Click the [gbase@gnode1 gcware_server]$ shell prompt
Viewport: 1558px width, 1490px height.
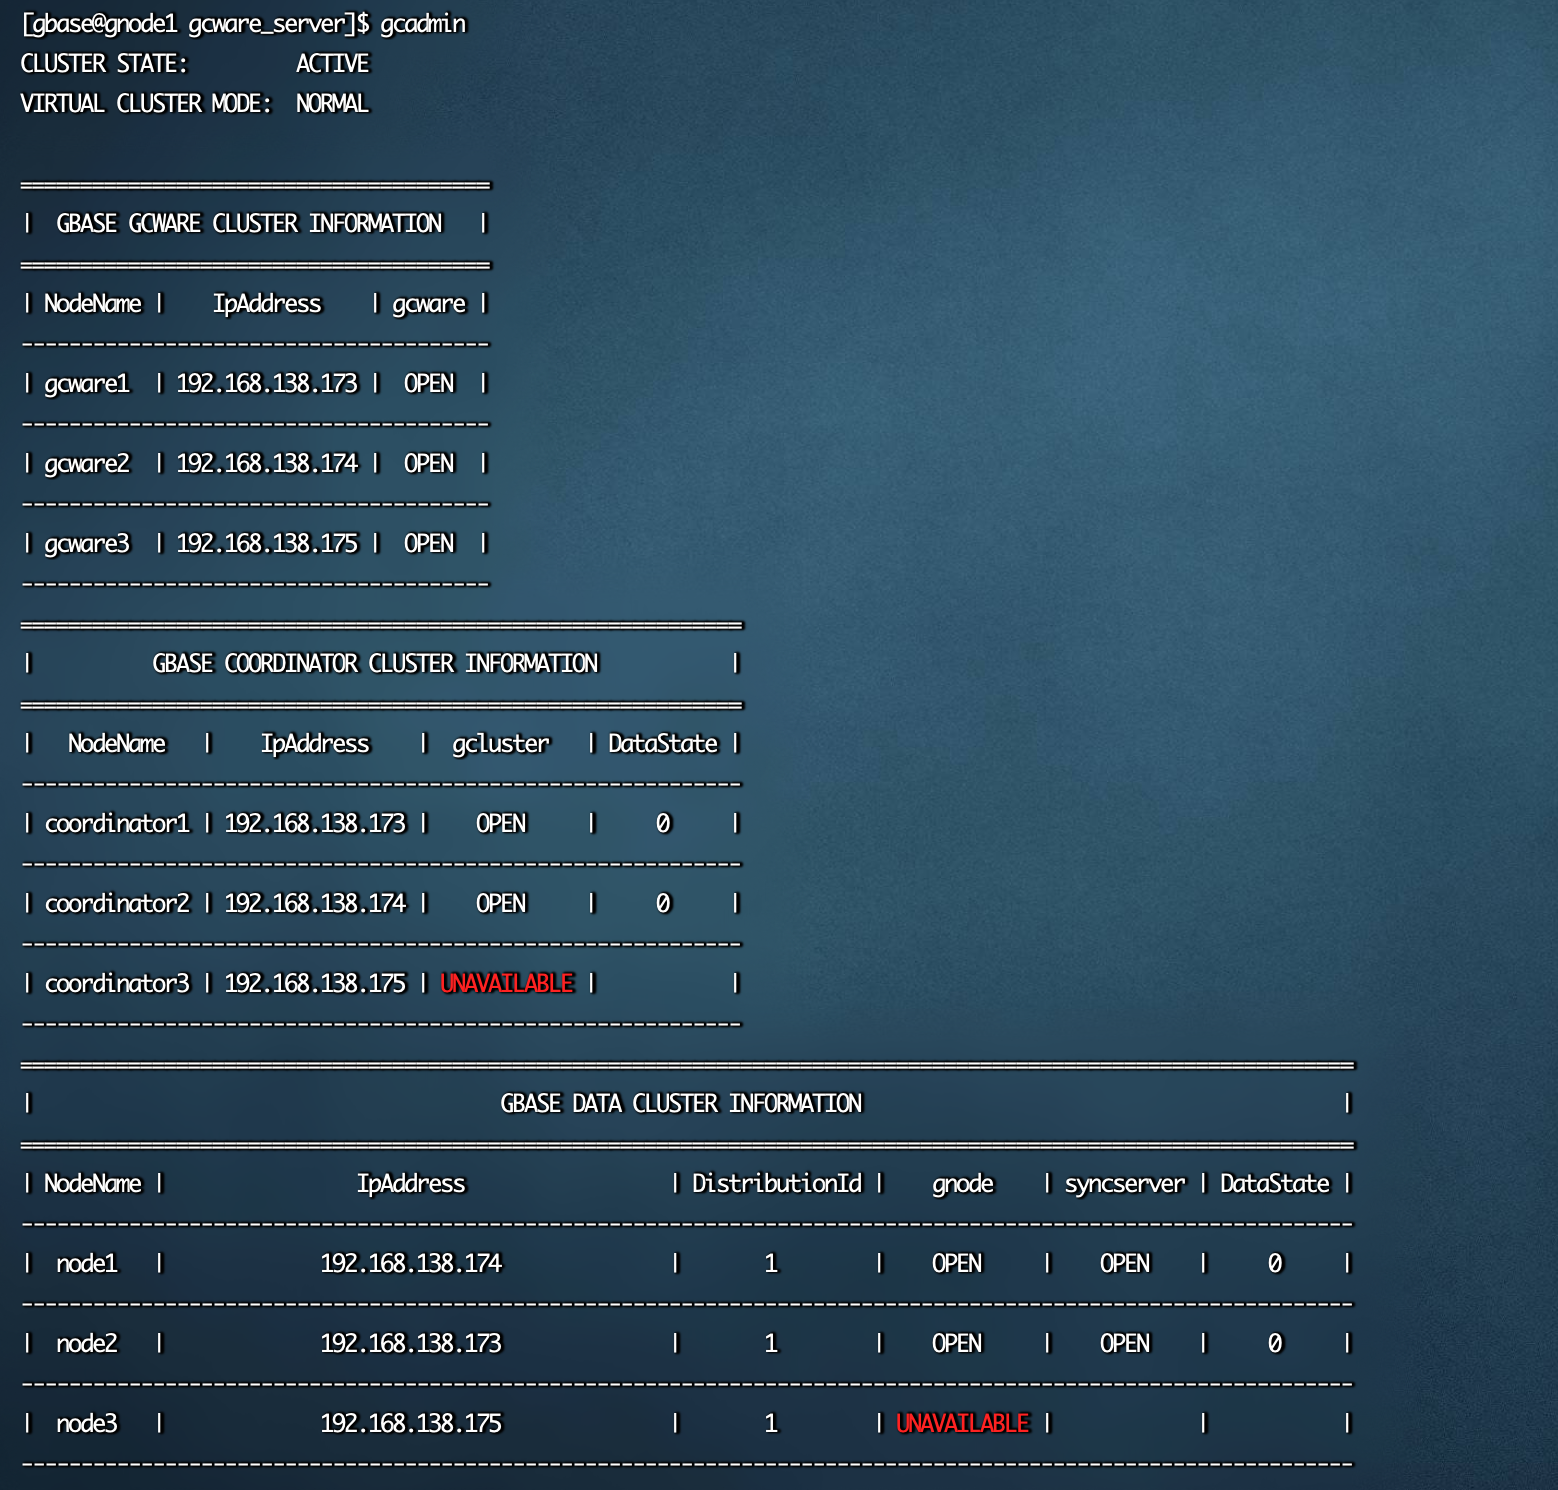[x=195, y=24]
